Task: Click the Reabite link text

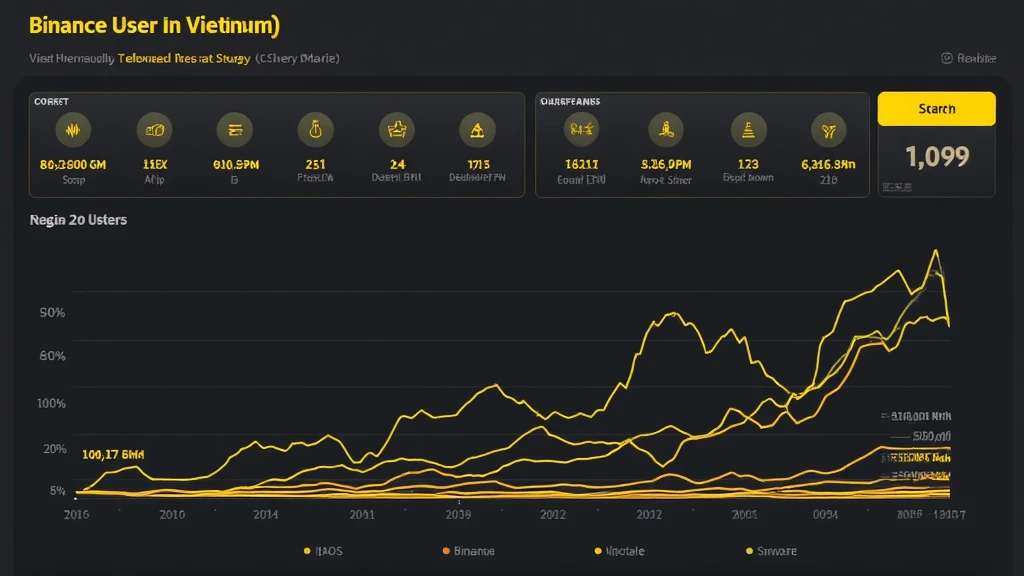Action: point(976,58)
